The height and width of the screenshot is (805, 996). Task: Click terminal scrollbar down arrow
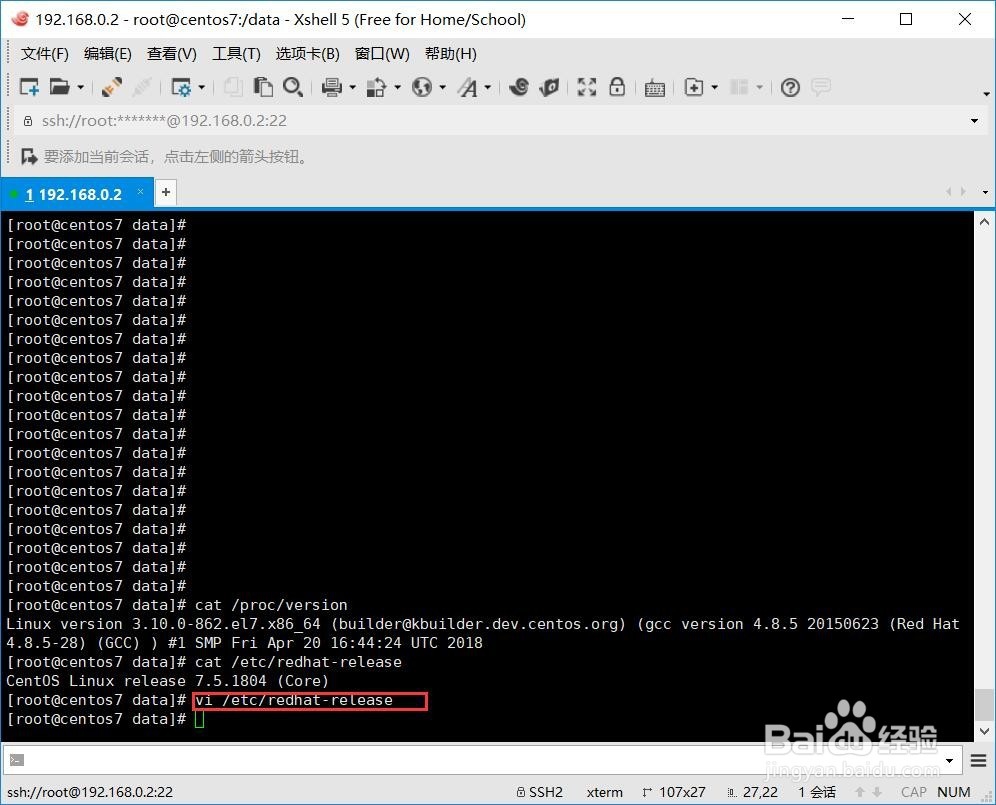click(x=984, y=731)
